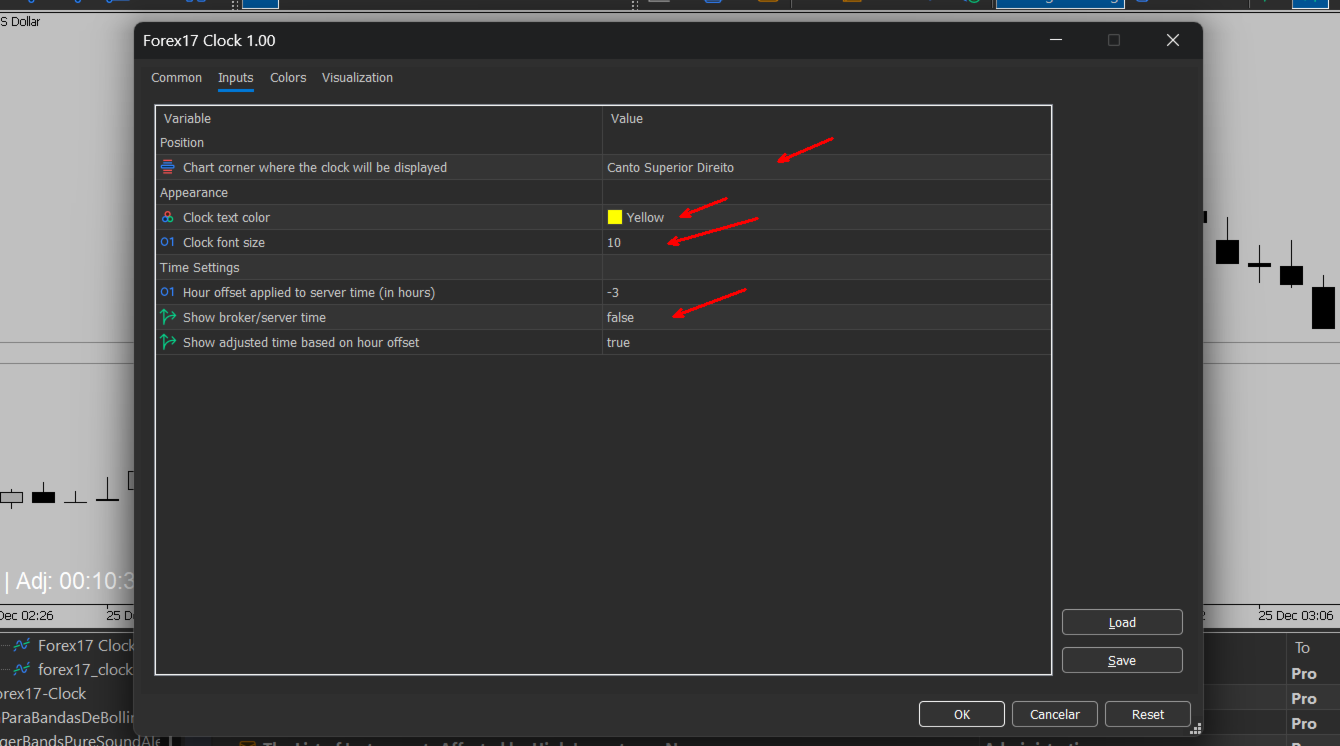
Task: Confirm the settings with OK
Action: [x=962, y=714]
